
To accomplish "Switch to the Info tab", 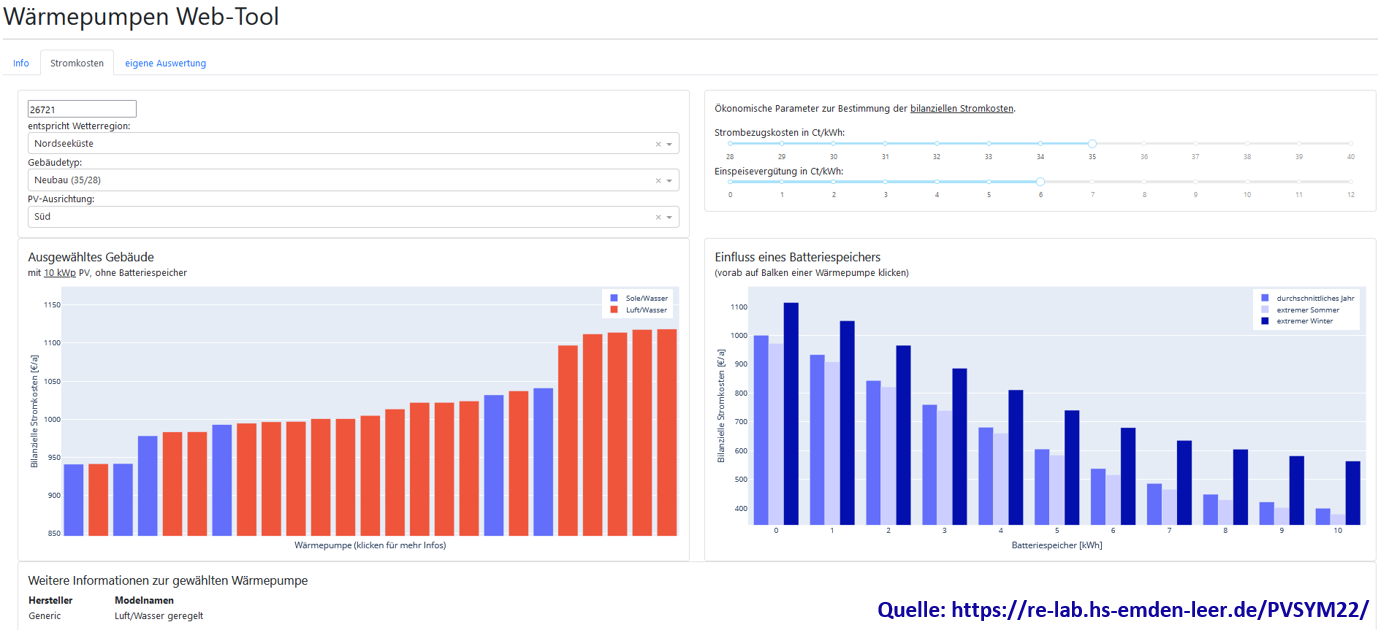I will tap(21, 63).
